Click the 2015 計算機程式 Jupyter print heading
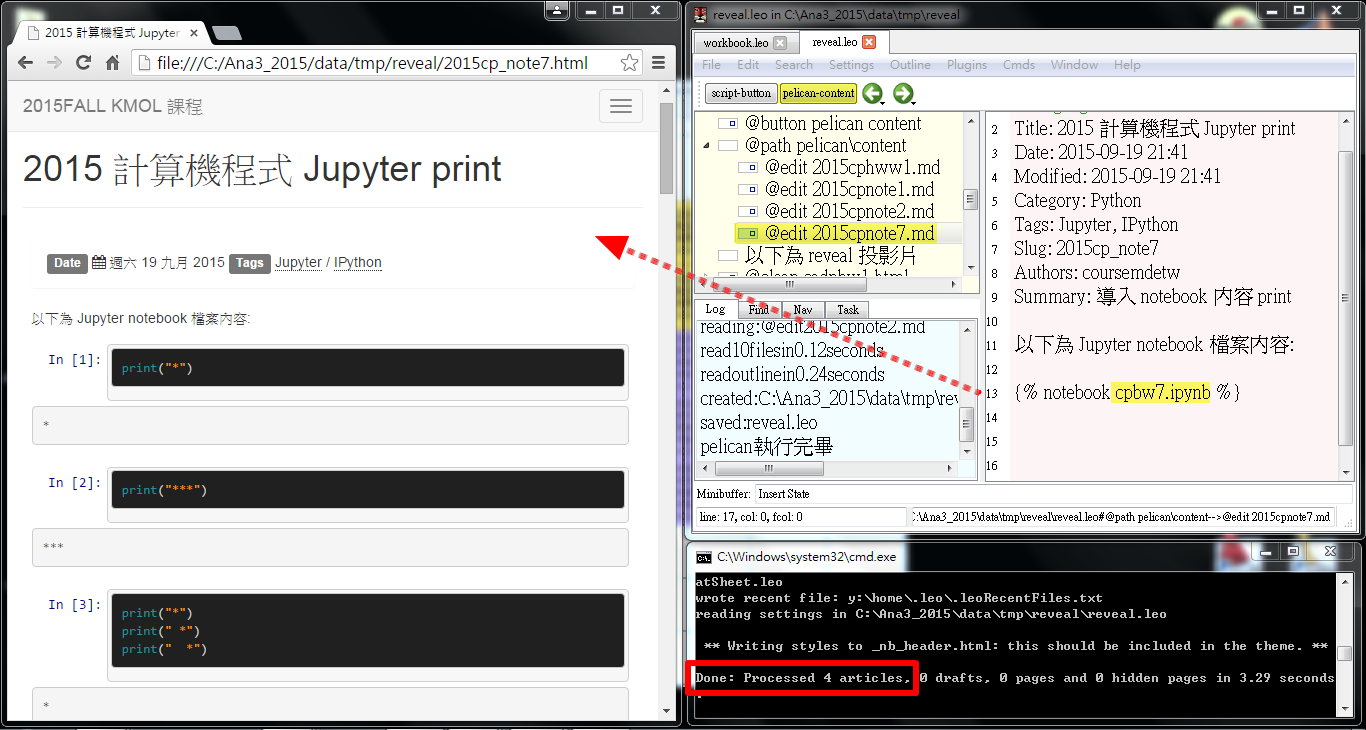 (262, 169)
